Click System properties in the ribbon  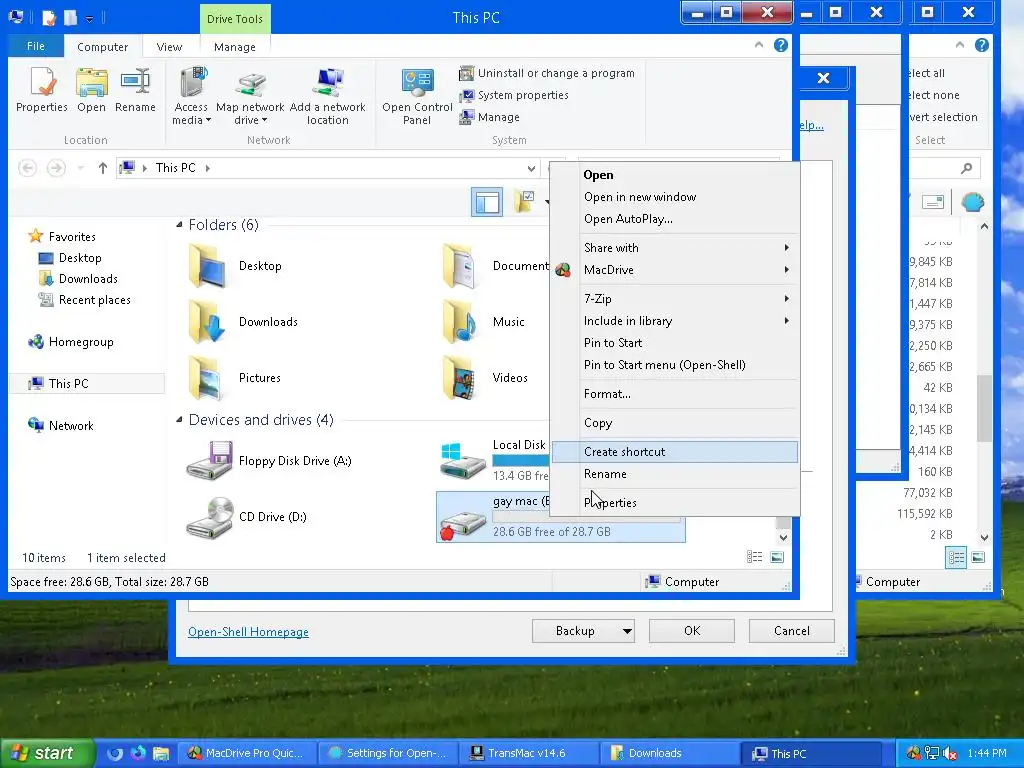click(513, 95)
